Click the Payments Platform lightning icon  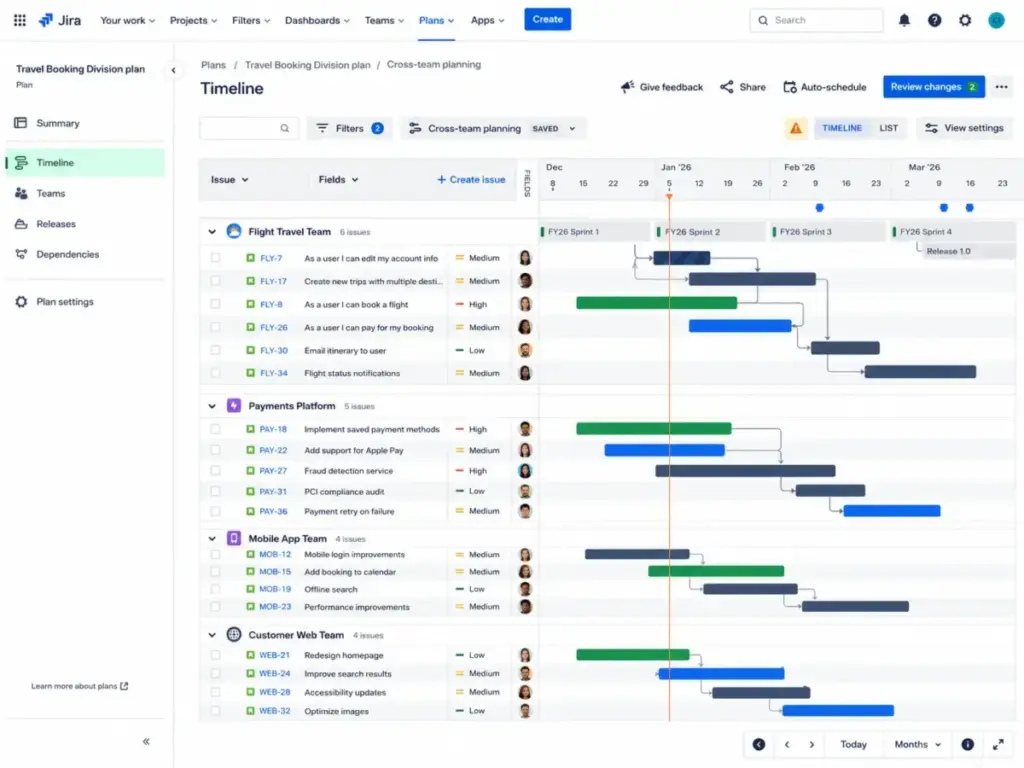tap(234, 406)
